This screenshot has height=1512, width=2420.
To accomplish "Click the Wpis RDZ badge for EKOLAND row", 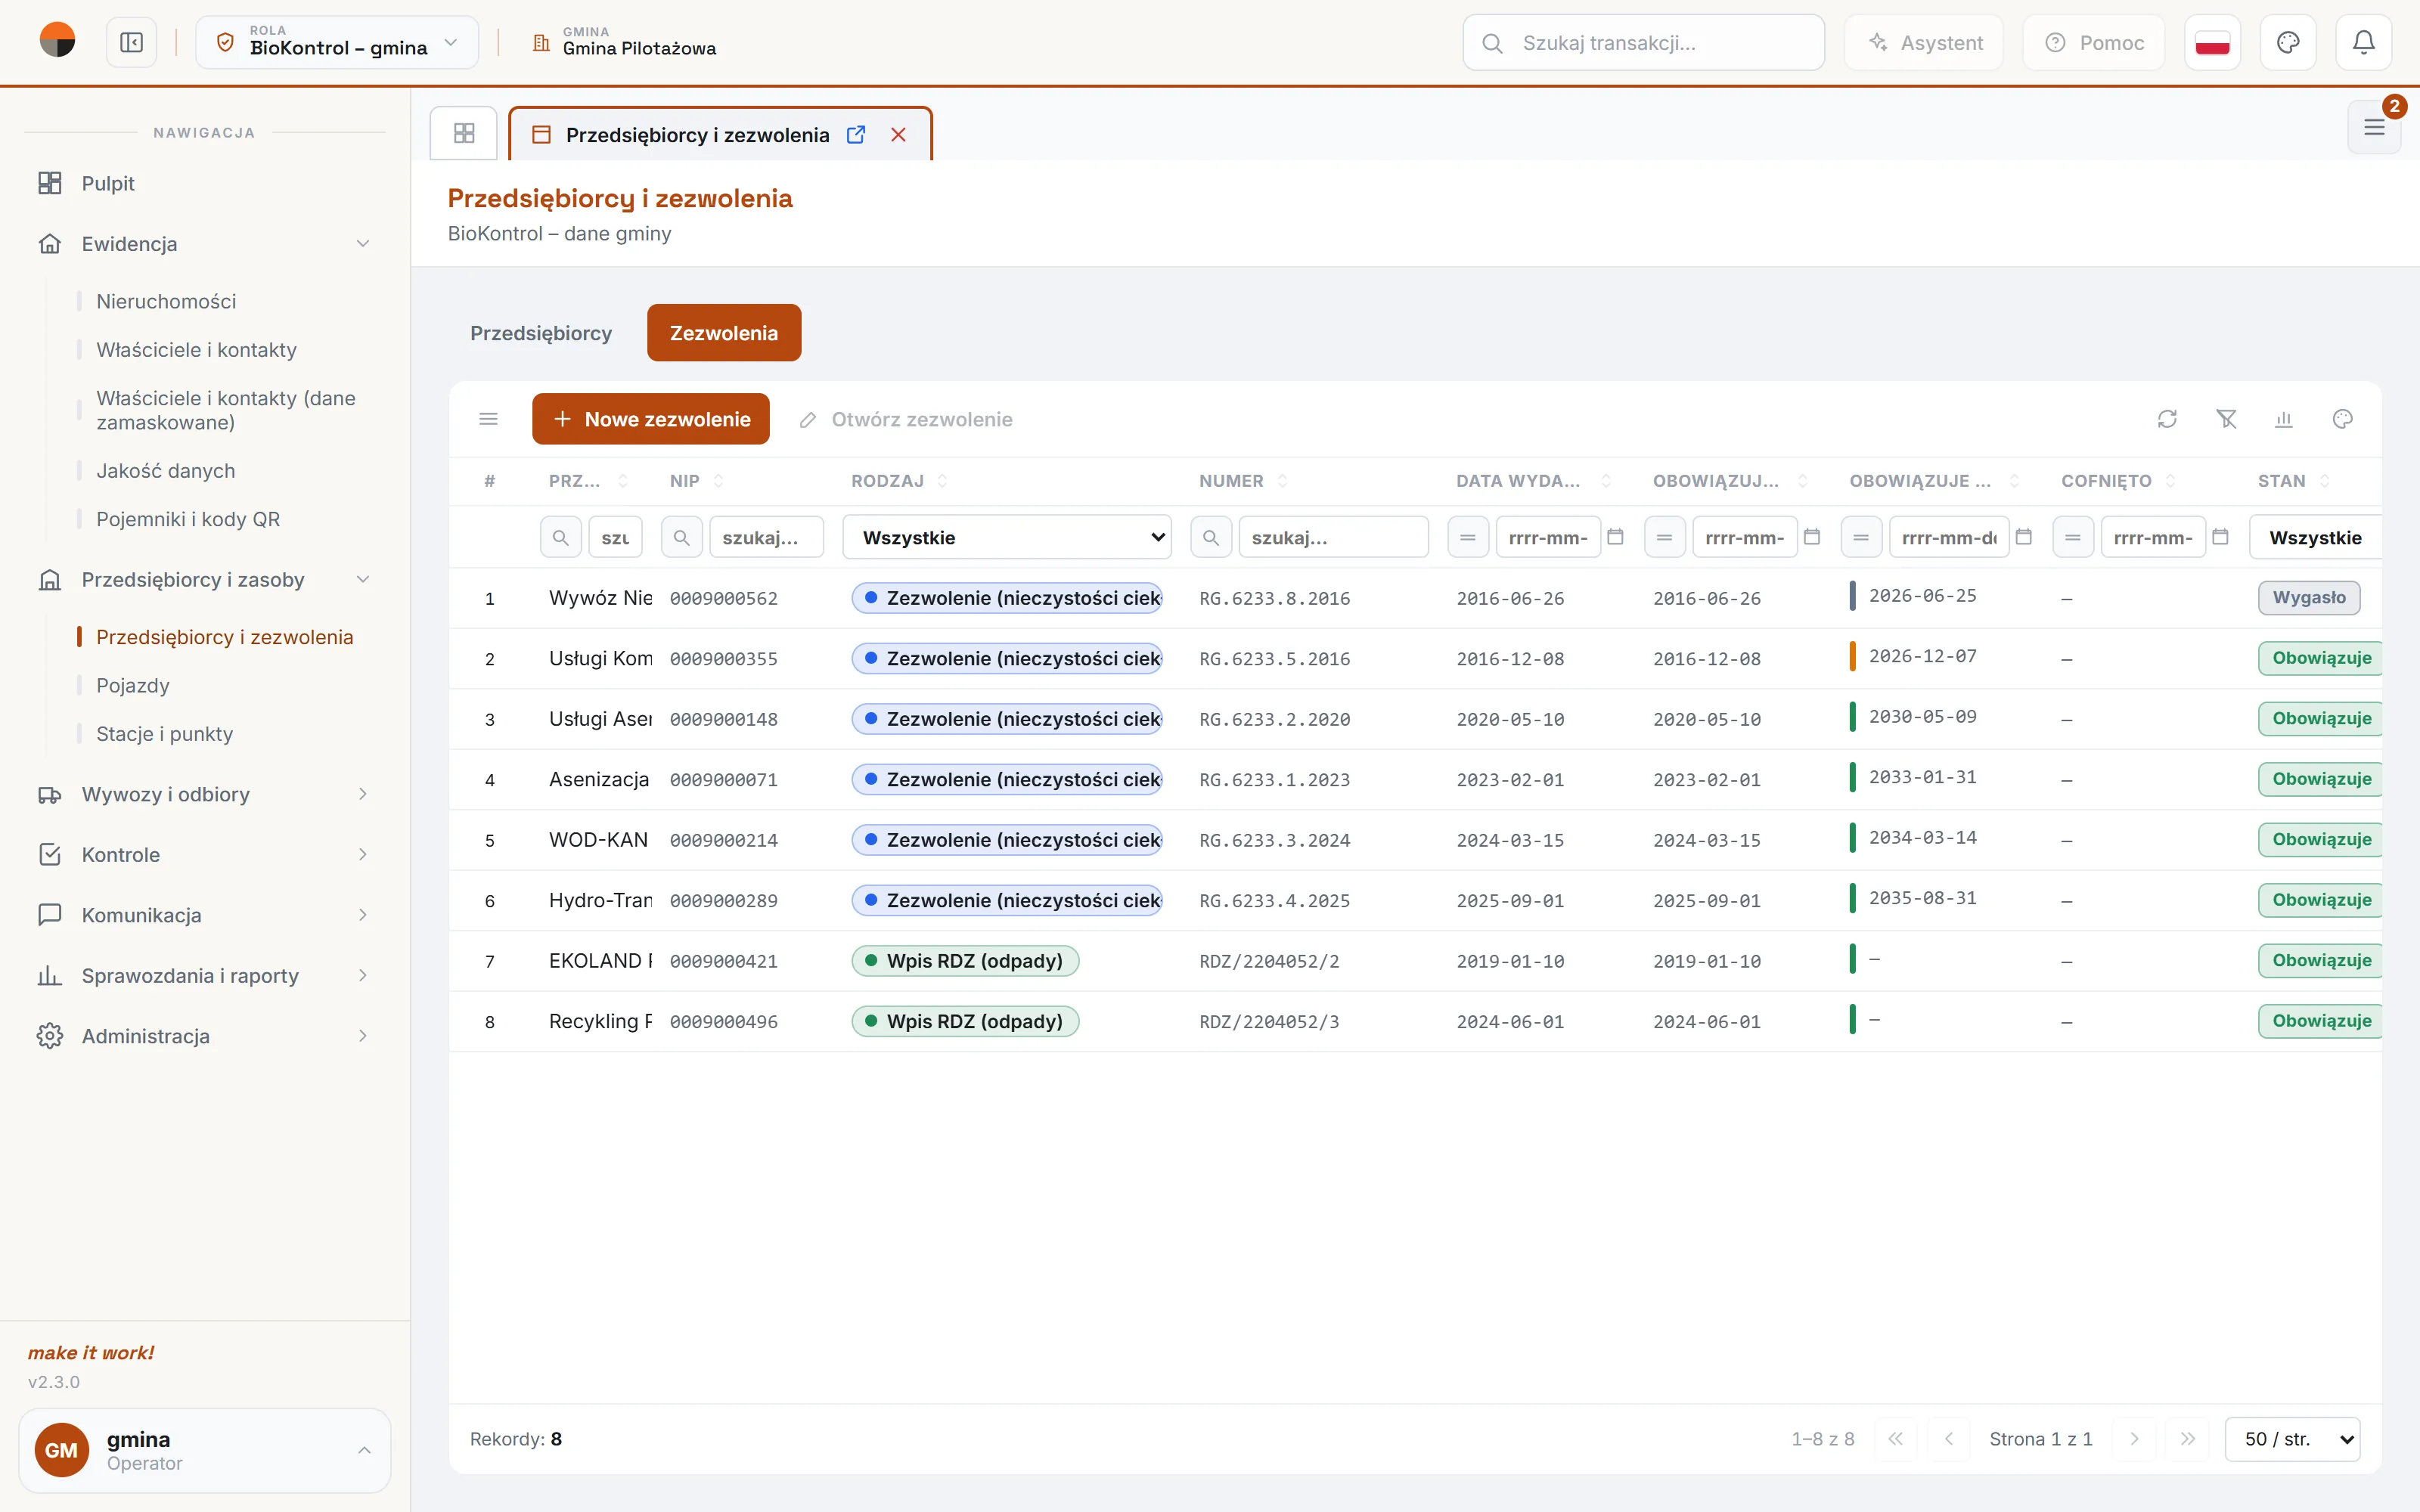I will (x=965, y=961).
